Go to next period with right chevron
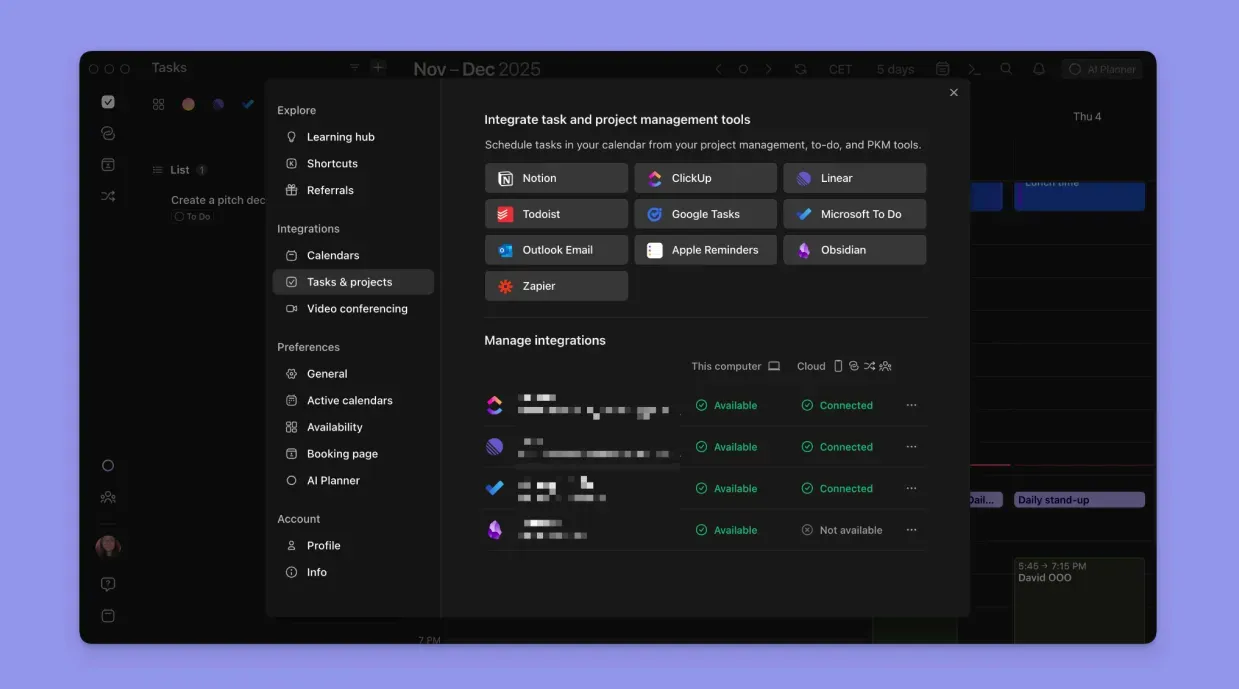The image size is (1239, 689). pos(768,69)
